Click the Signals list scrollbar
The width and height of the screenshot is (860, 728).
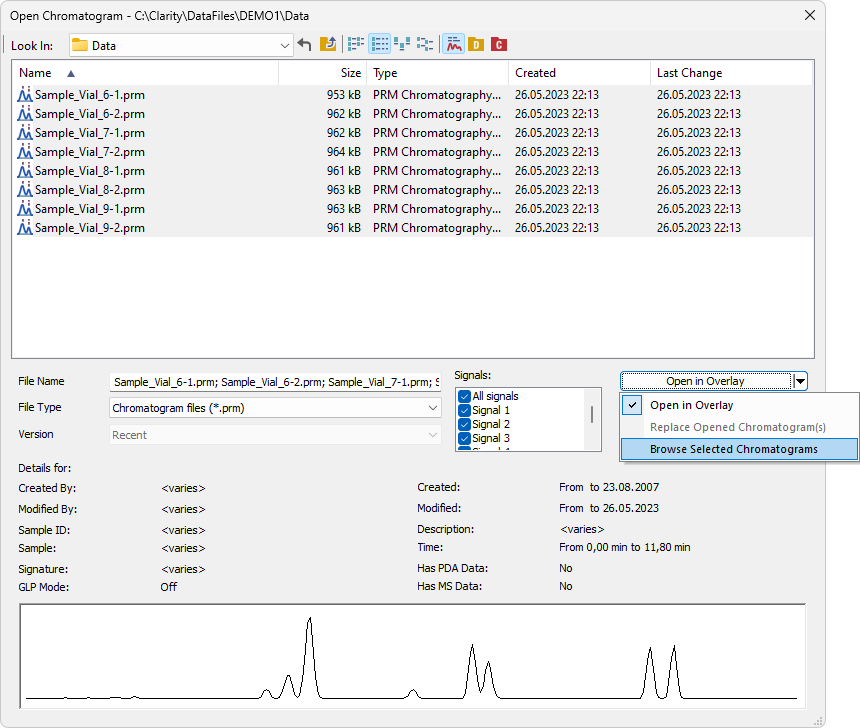[x=594, y=416]
